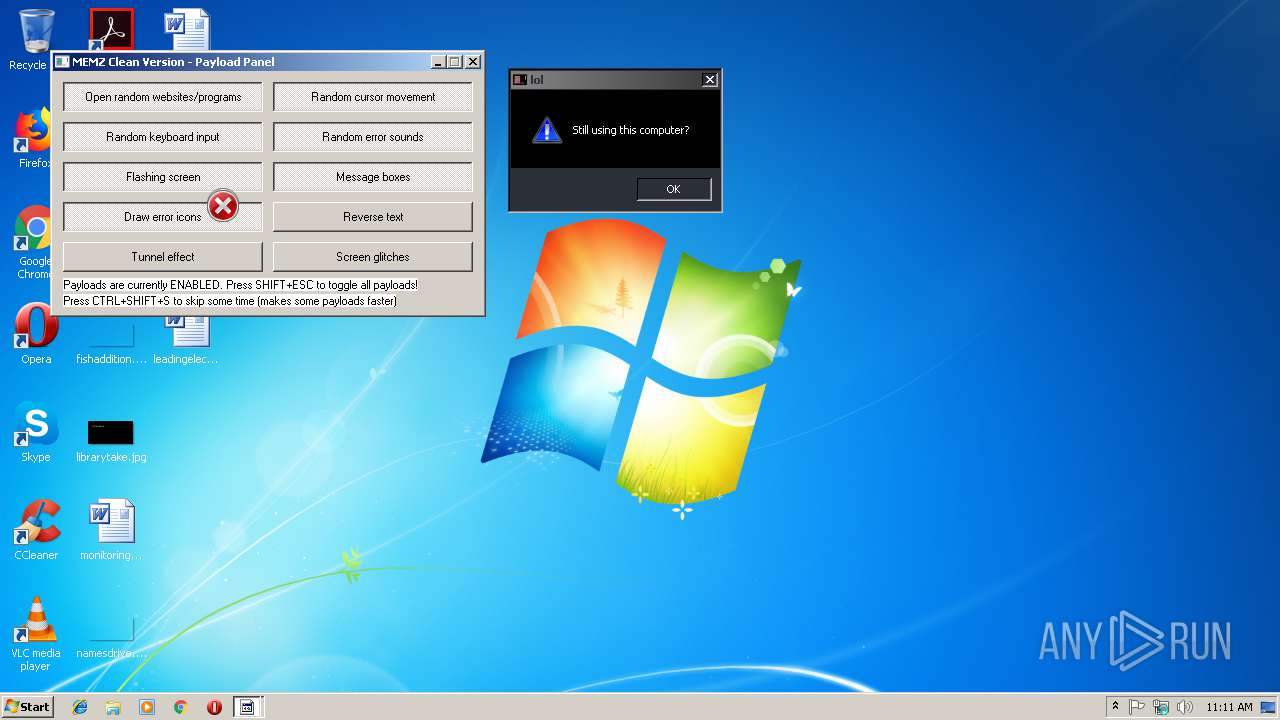Click the drawn red error icon
Image resolution: width=1280 pixels, height=720 pixels.
(223, 206)
